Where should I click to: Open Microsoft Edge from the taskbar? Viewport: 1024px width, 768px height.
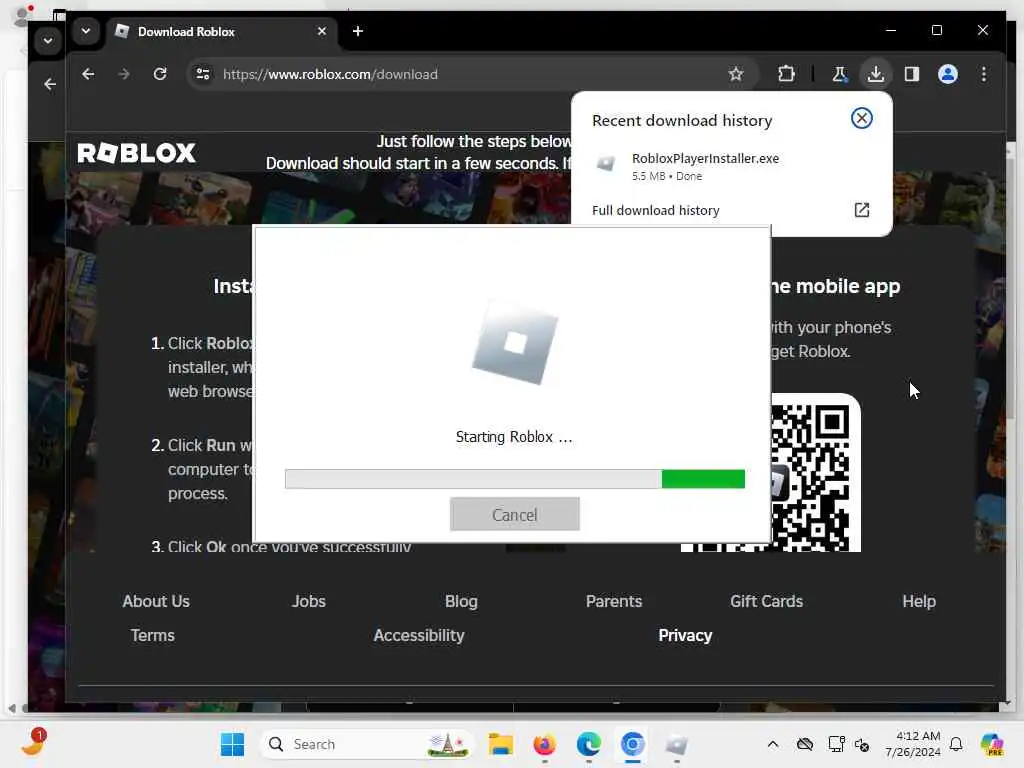pyautogui.click(x=588, y=744)
